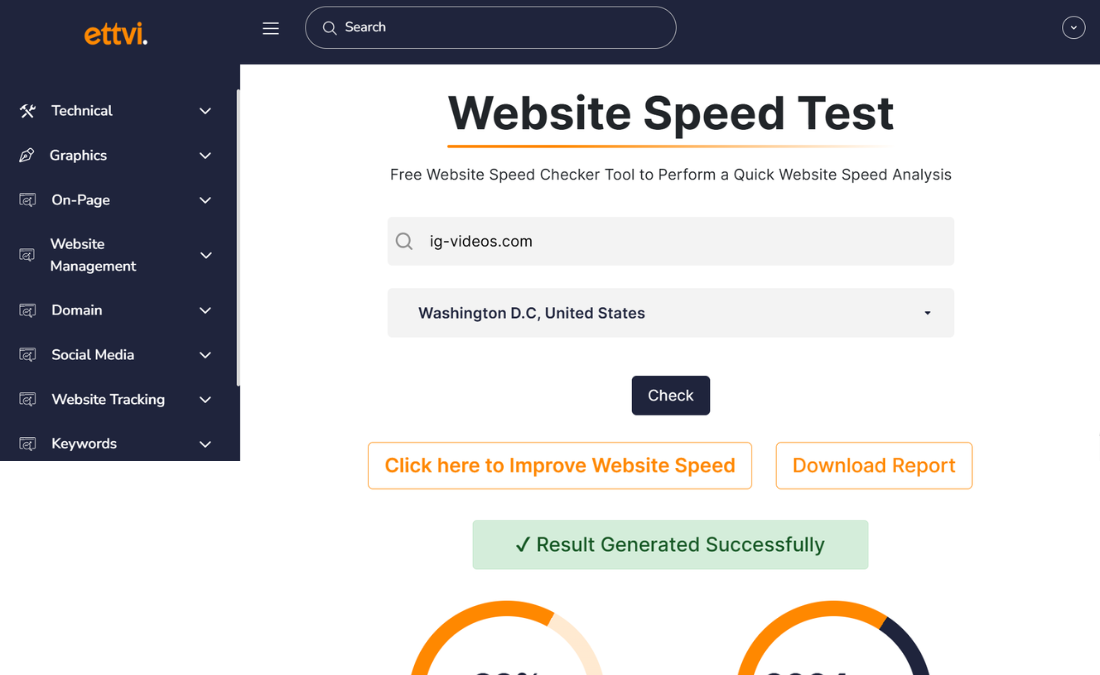This screenshot has height=675, width=1100.
Task: Expand the Website Tracking chevron
Action: pos(205,399)
